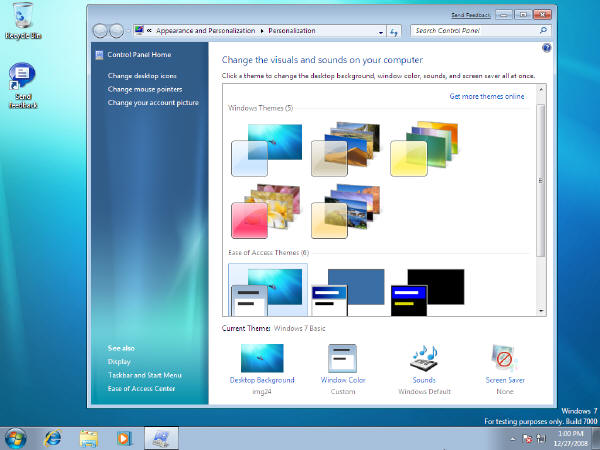The height and width of the screenshot is (450, 600).
Task: Click the Back navigation button
Action: pyautogui.click(x=100, y=31)
